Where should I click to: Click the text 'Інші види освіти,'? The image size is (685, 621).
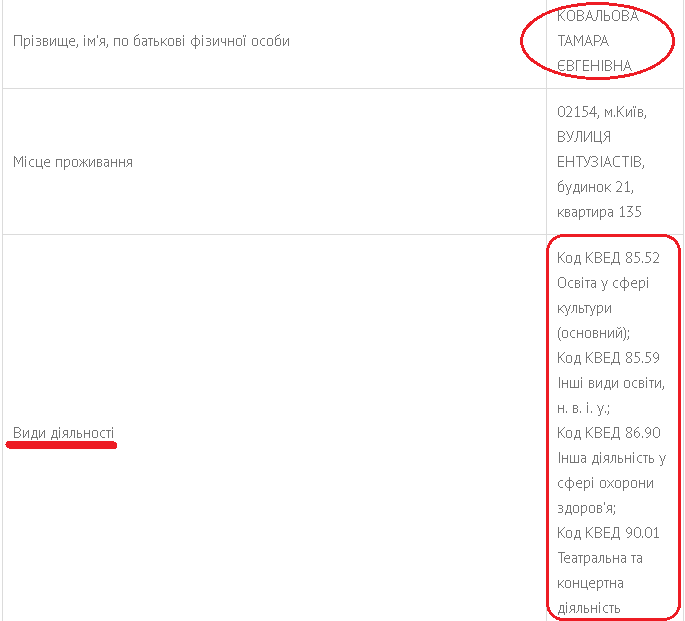click(611, 383)
